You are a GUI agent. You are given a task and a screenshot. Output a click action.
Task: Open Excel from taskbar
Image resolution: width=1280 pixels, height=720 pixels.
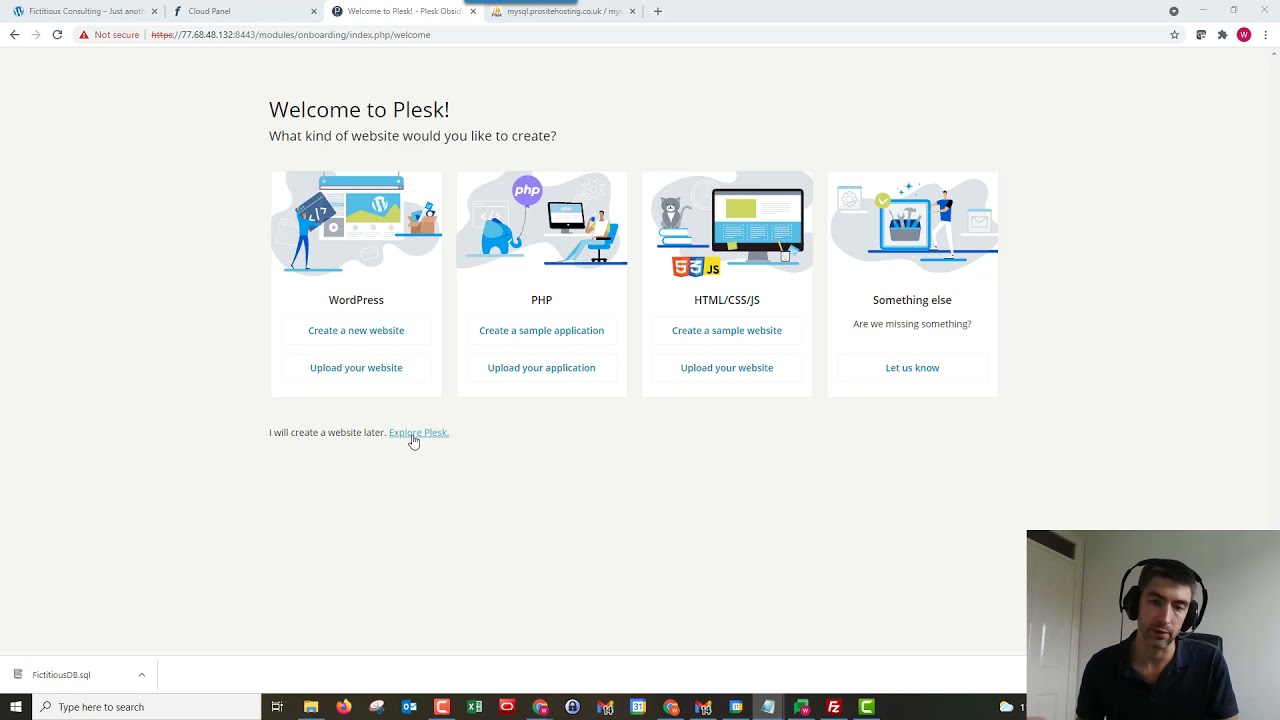474,707
